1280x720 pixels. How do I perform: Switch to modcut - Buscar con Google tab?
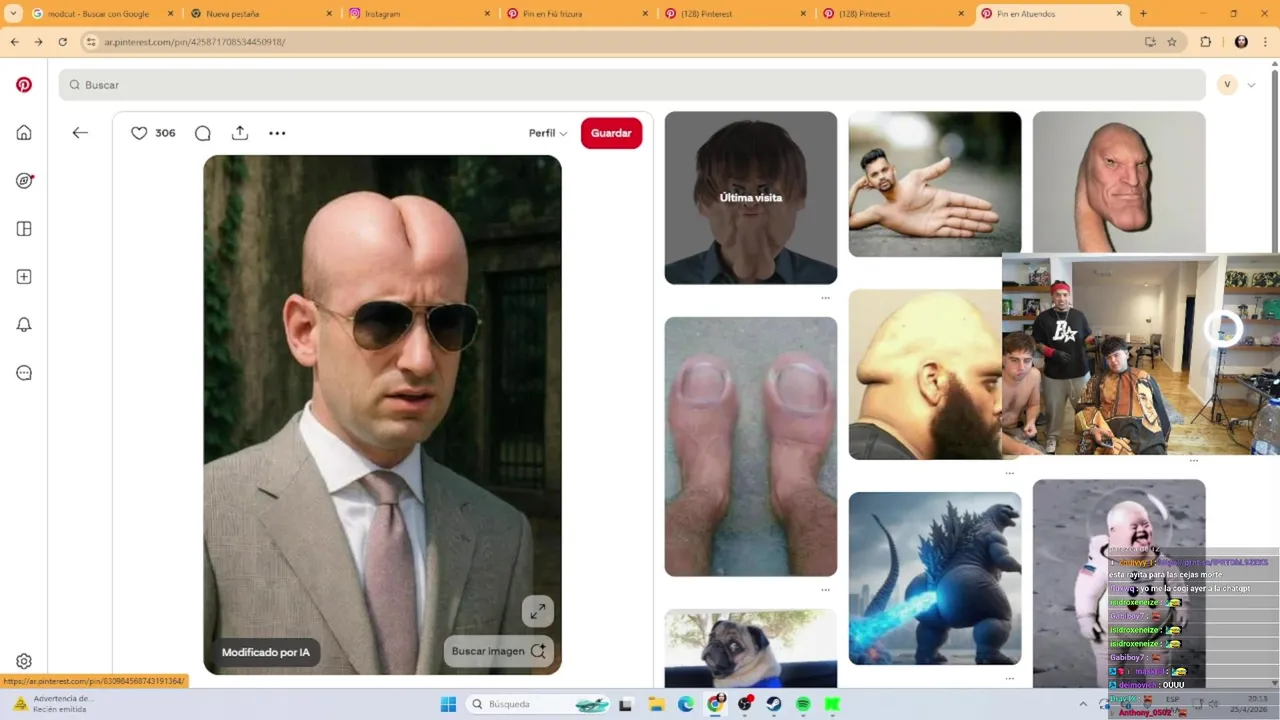click(100, 14)
